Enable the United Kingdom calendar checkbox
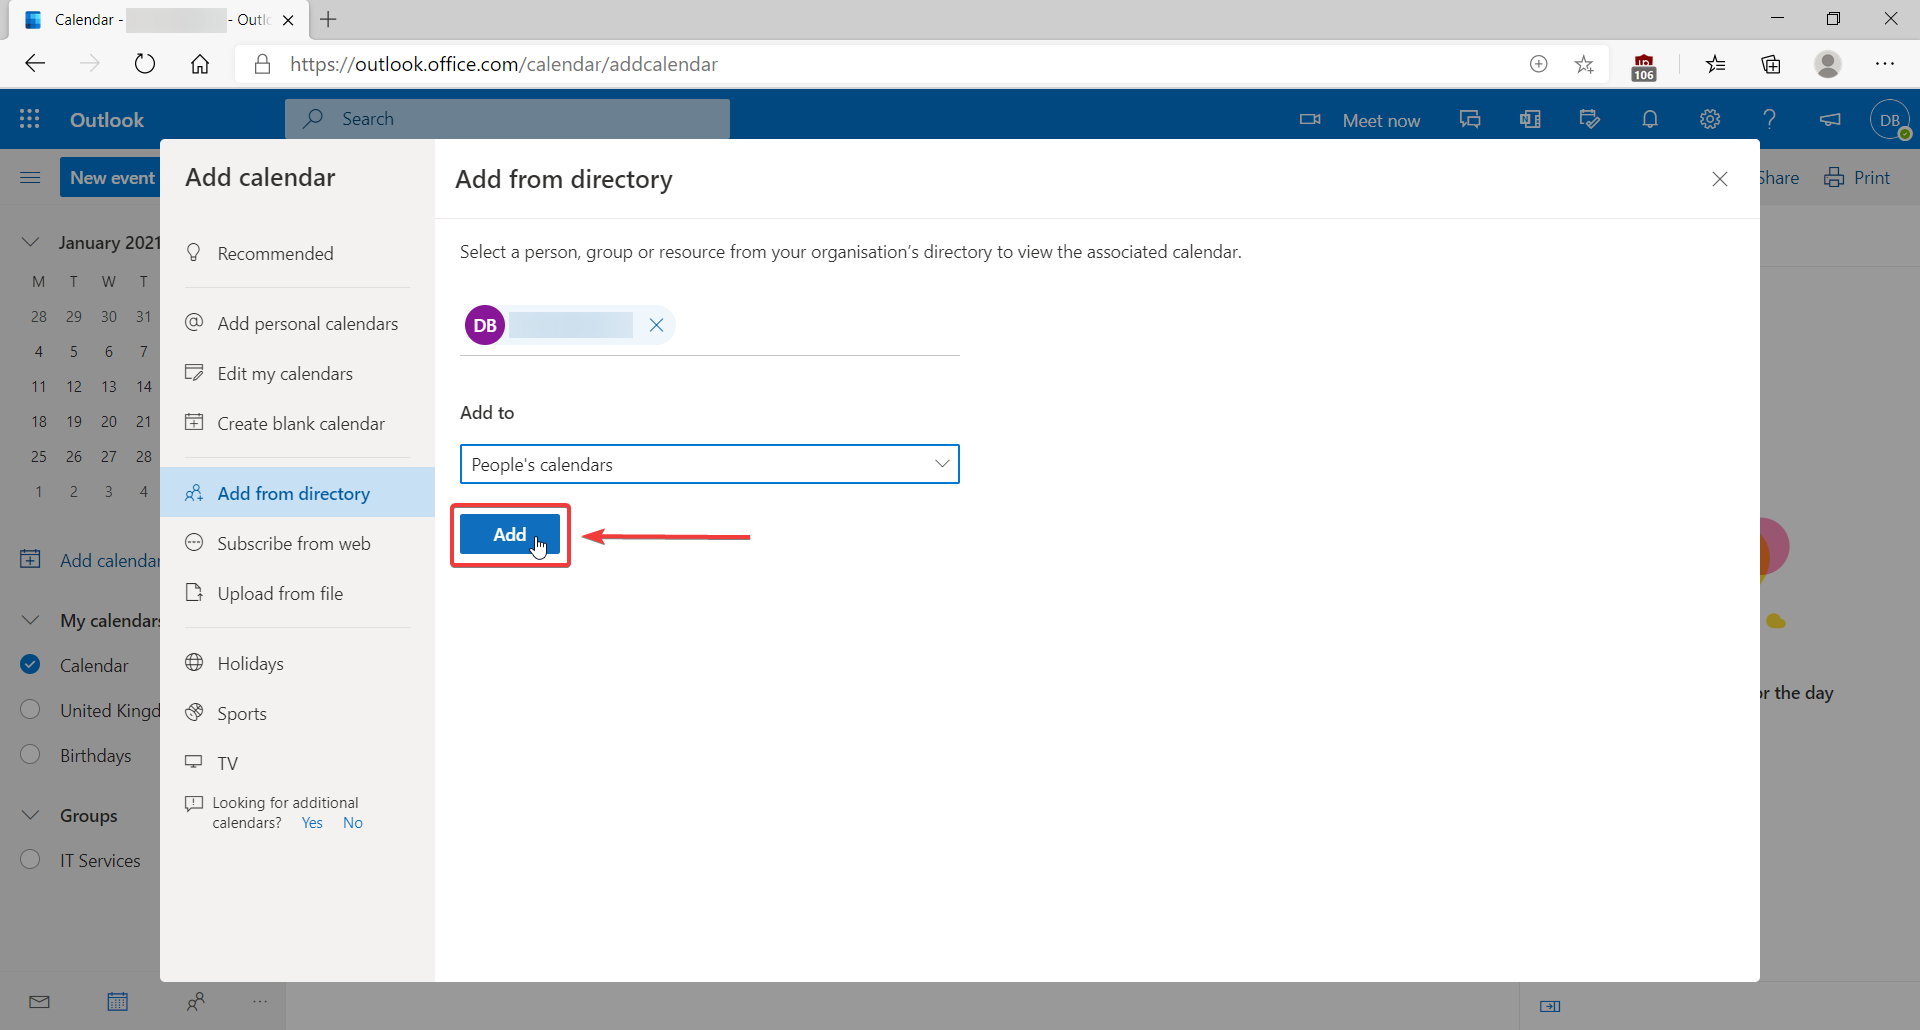The width and height of the screenshot is (1920, 1030). [x=30, y=709]
